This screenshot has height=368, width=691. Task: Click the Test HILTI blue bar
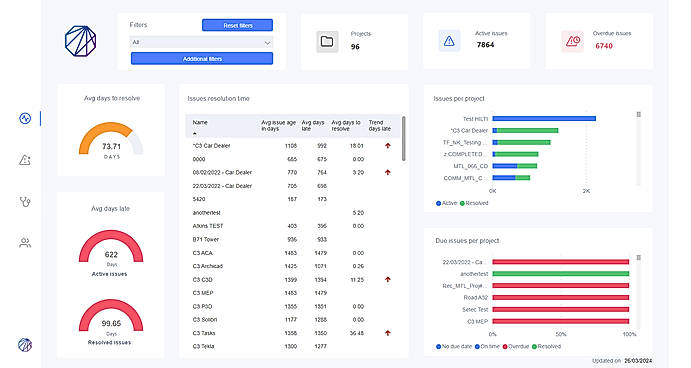pos(544,119)
